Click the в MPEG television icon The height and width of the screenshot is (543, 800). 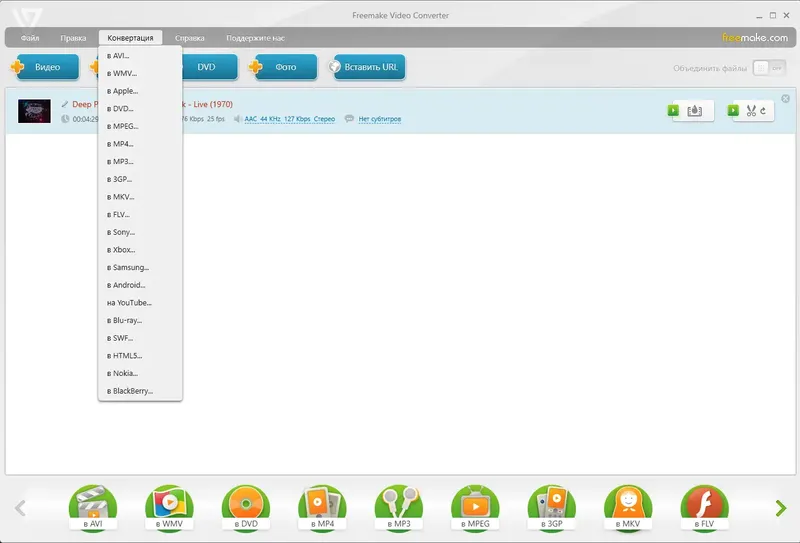476,508
